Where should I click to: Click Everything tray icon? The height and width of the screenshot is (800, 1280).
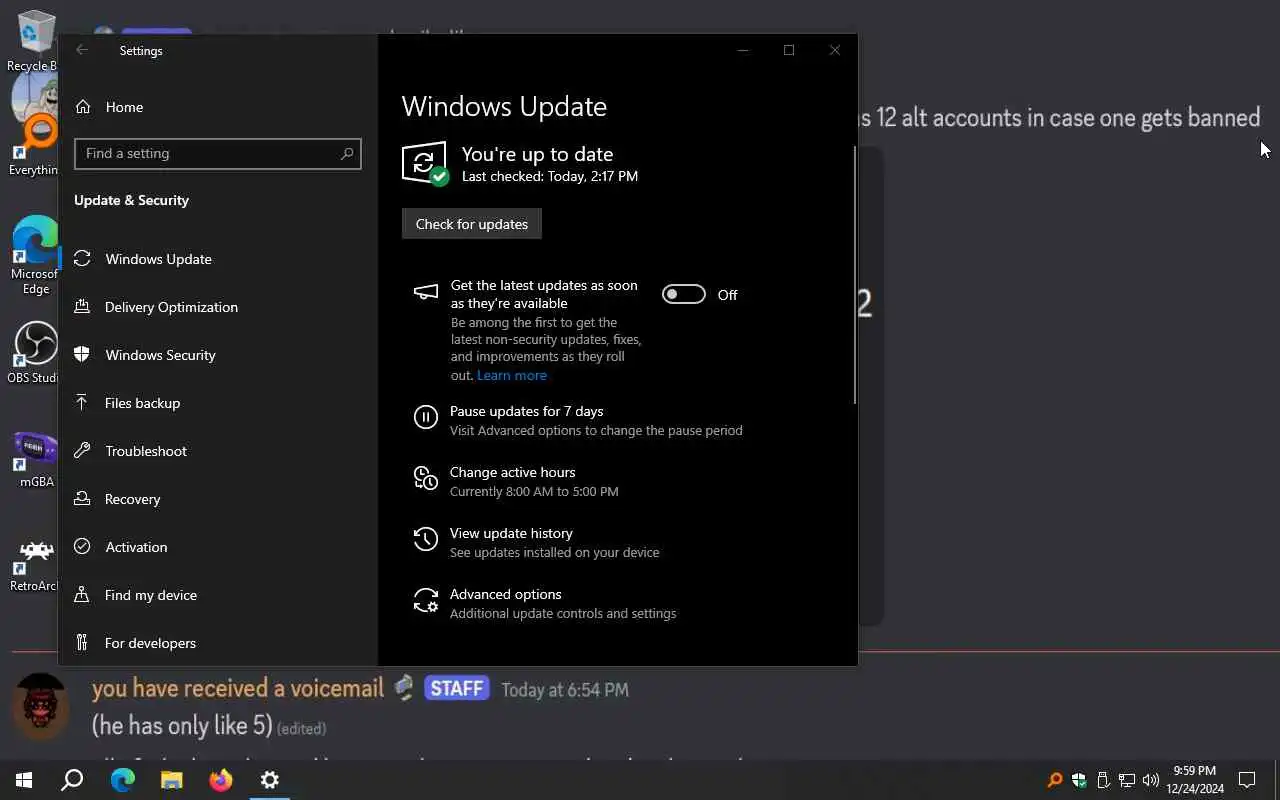(1055, 780)
